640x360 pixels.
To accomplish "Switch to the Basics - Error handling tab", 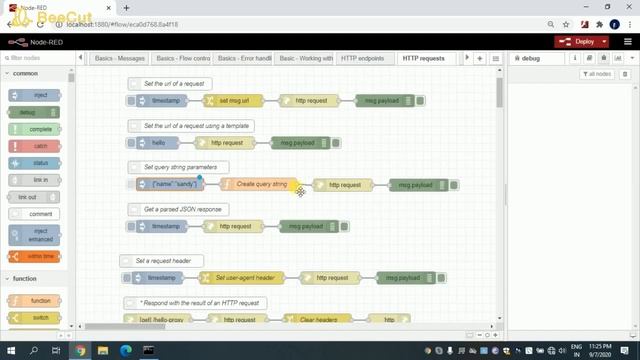I will (x=243, y=59).
